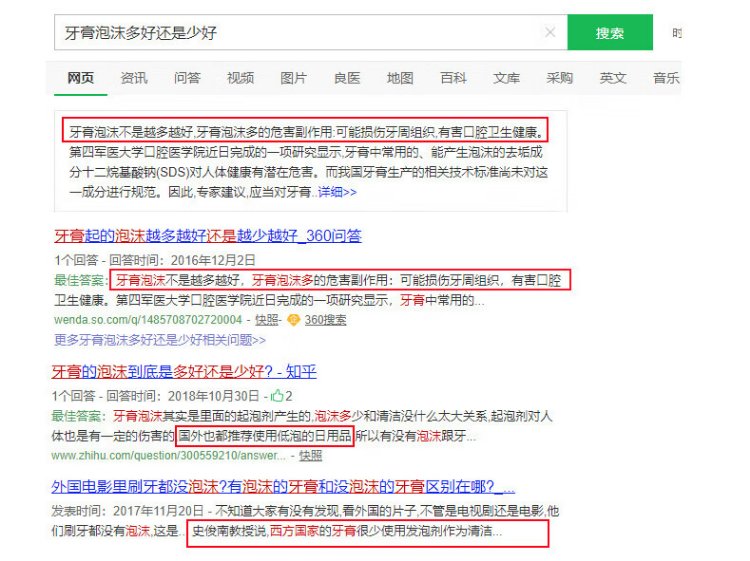Click the green 搜索 search button
Image resolution: width=750 pixels, height=561 pixels.
pos(609,33)
